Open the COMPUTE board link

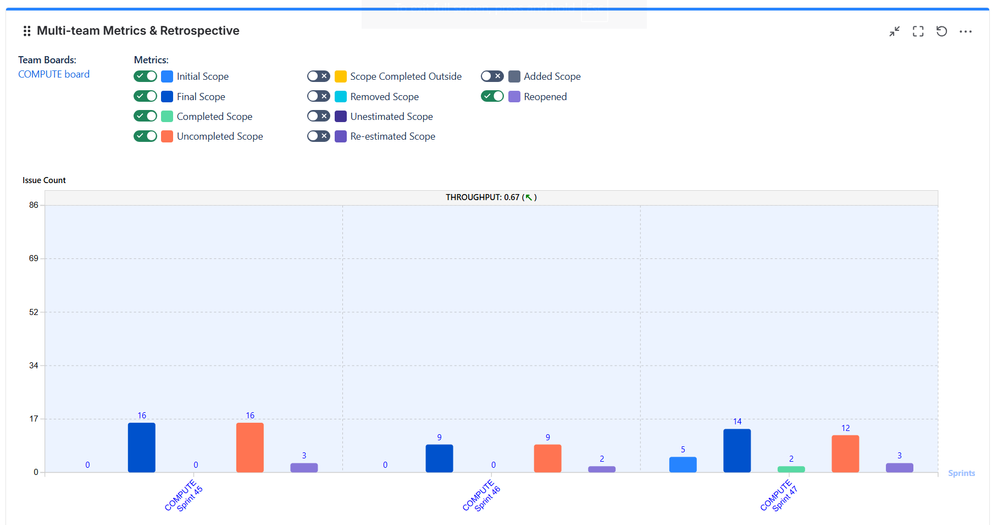[53, 74]
